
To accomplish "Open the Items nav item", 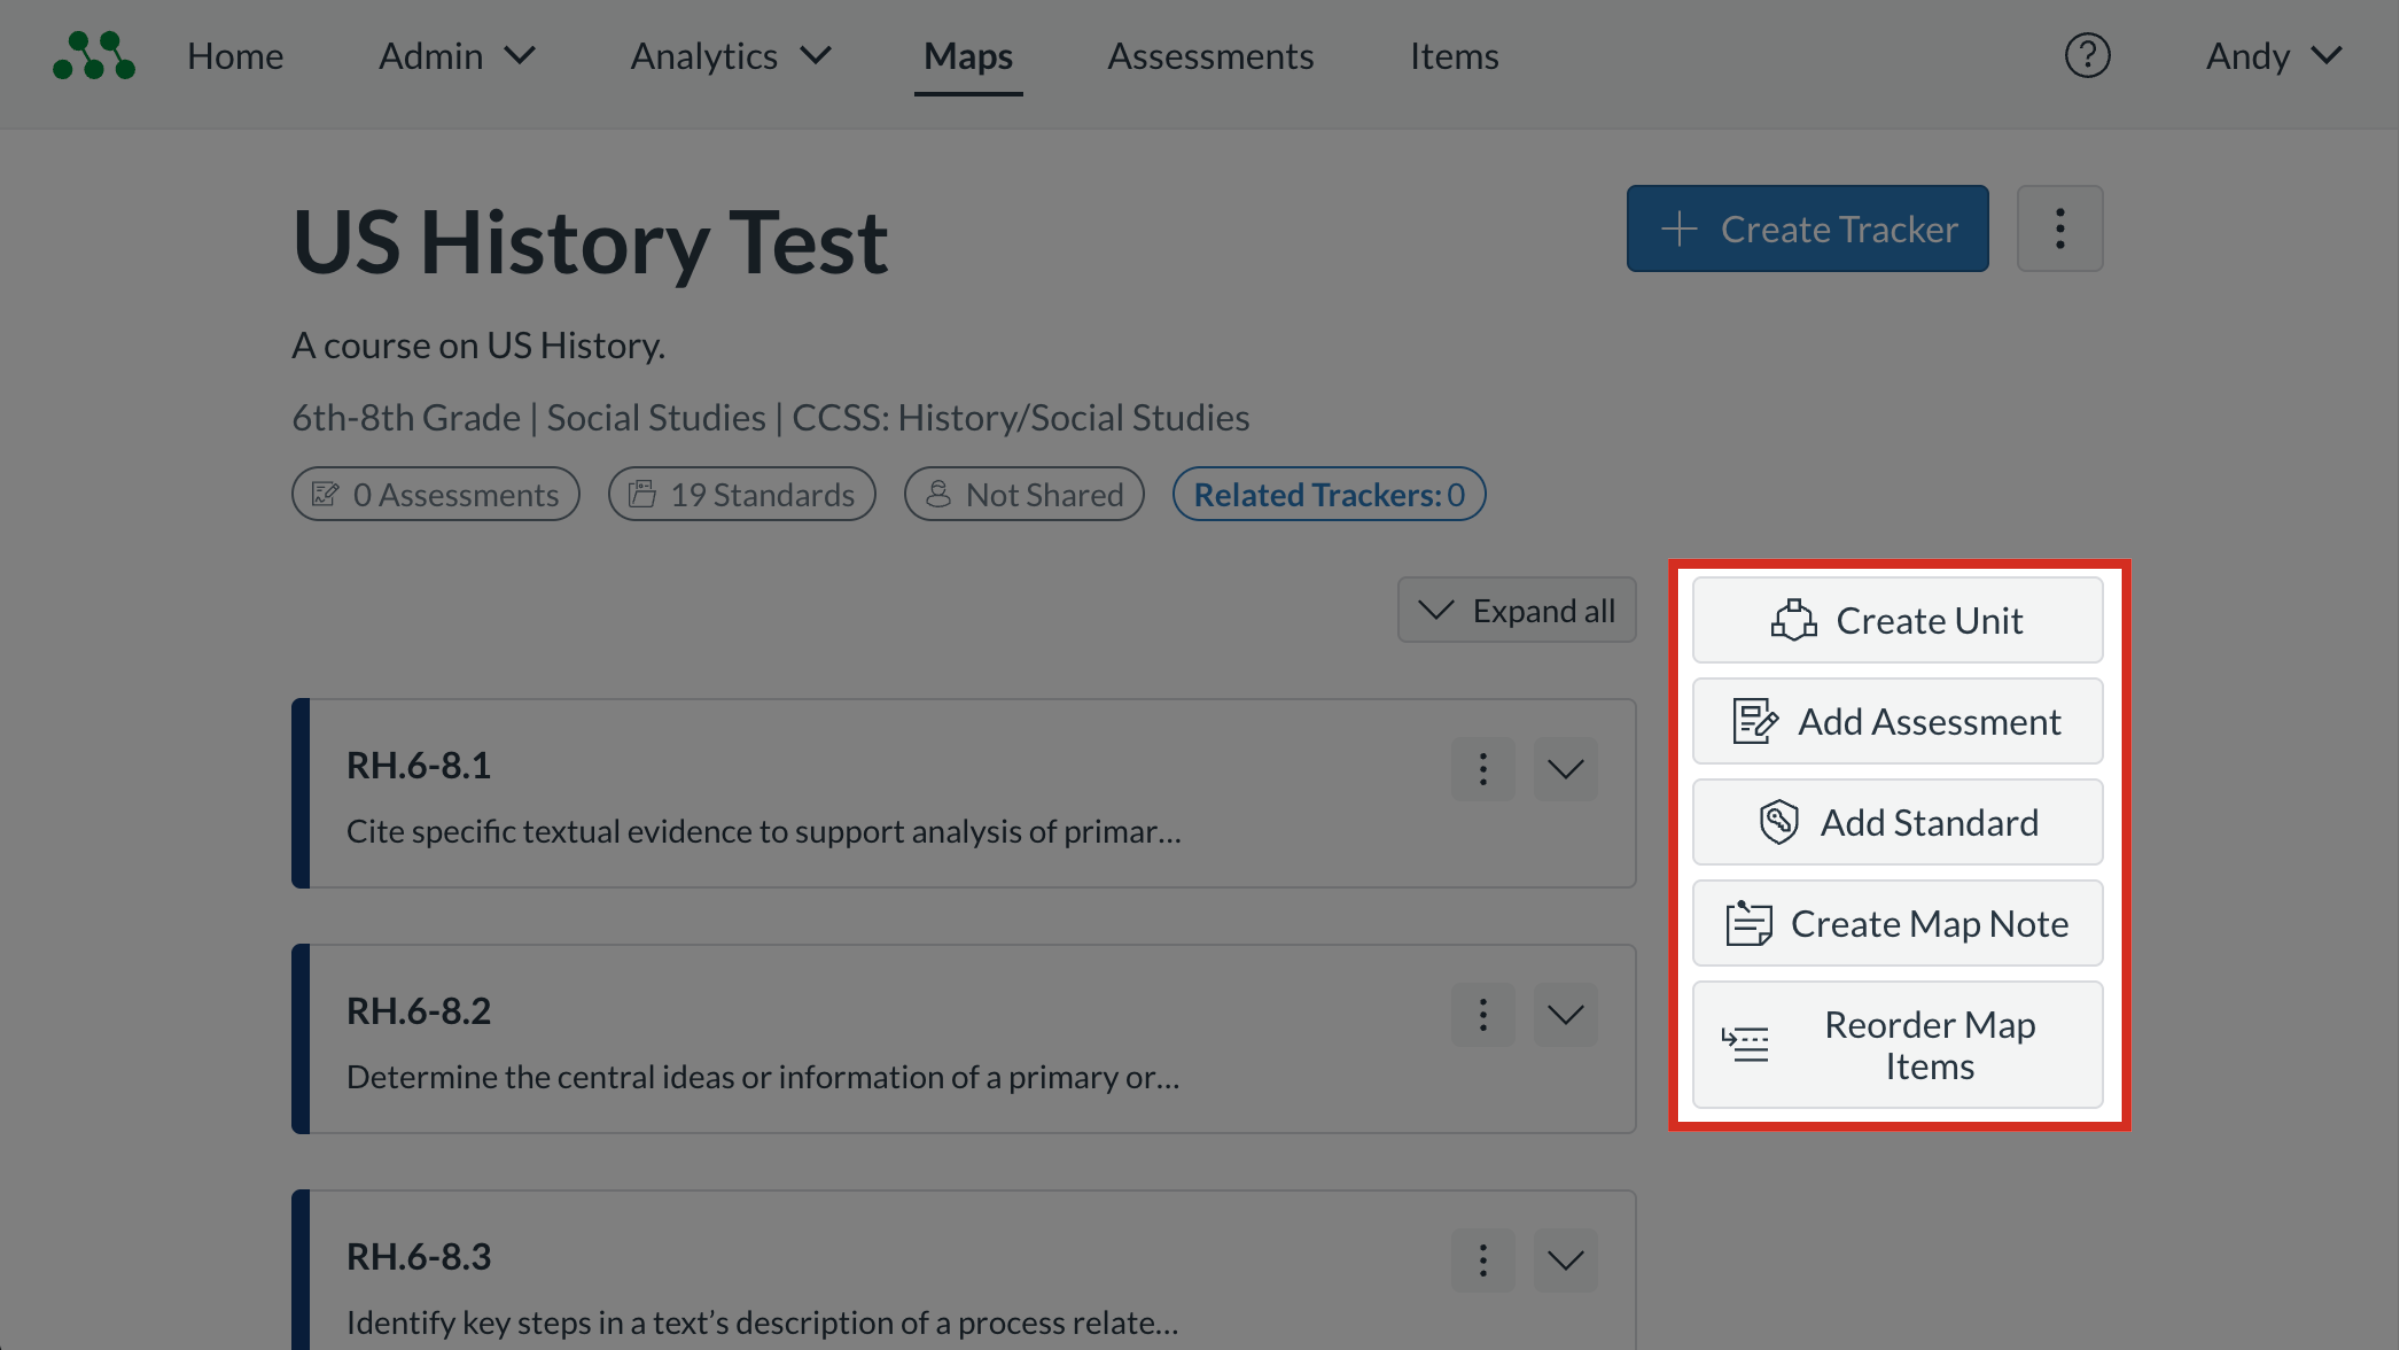I will tap(1454, 56).
